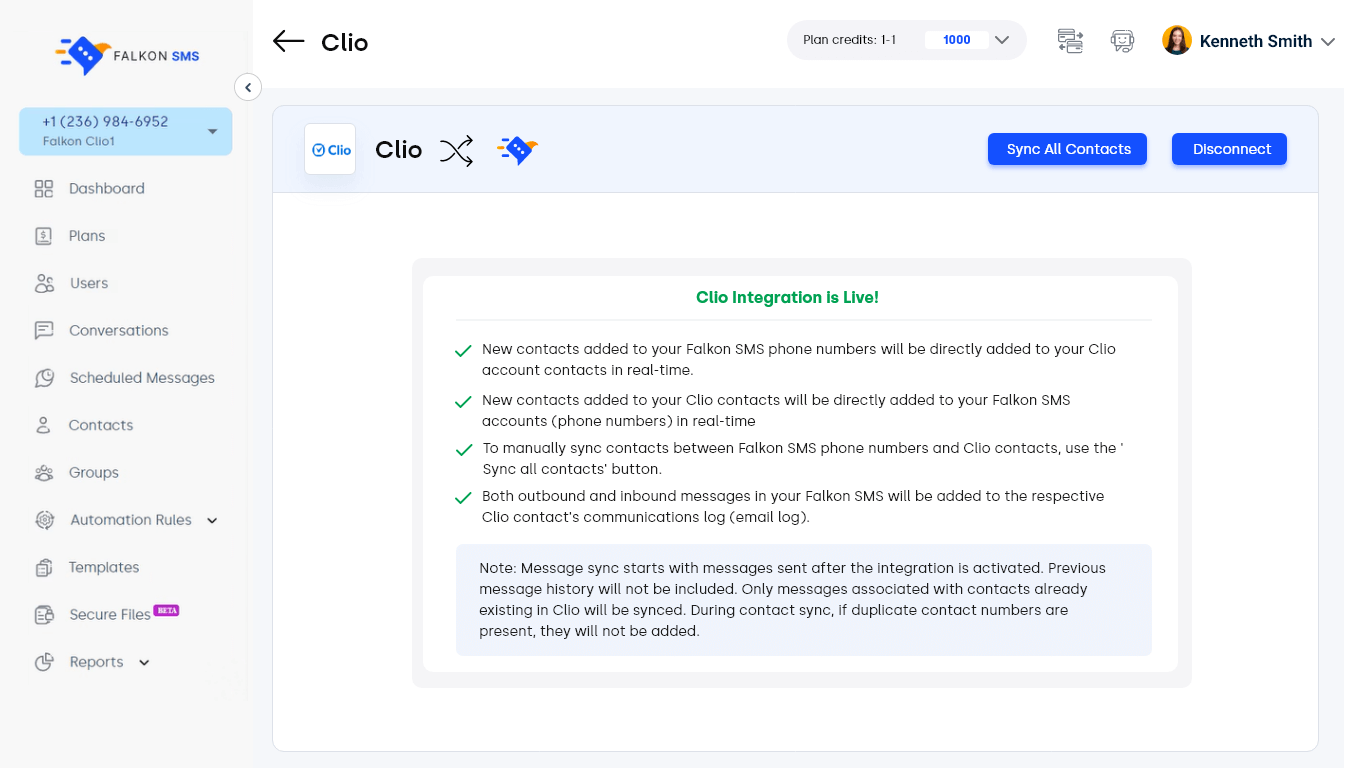Click the Contacts person icon
1366x768 pixels.
(x=43, y=426)
